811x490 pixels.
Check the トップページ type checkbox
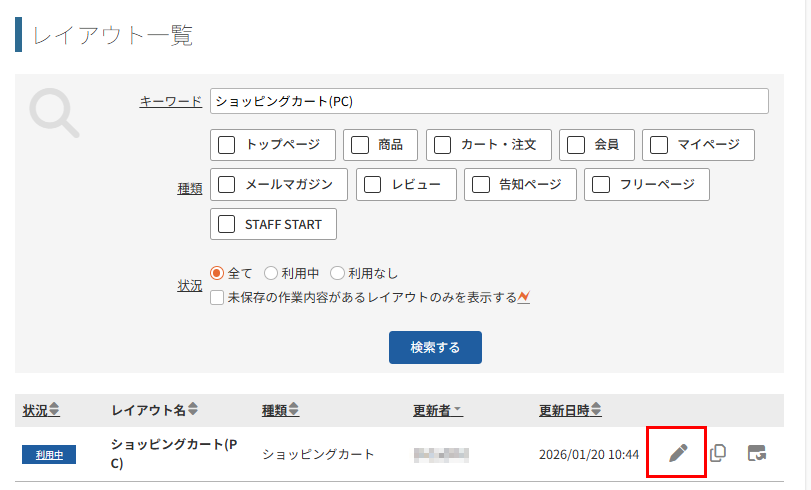tap(227, 145)
